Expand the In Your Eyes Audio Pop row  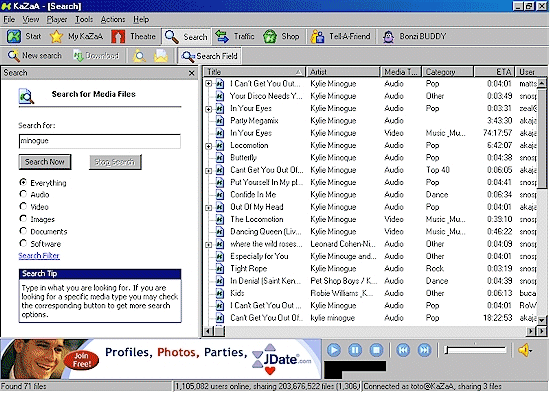(x=209, y=109)
